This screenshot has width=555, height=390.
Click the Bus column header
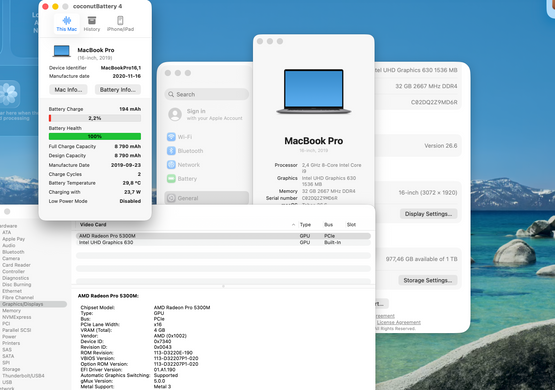point(328,225)
